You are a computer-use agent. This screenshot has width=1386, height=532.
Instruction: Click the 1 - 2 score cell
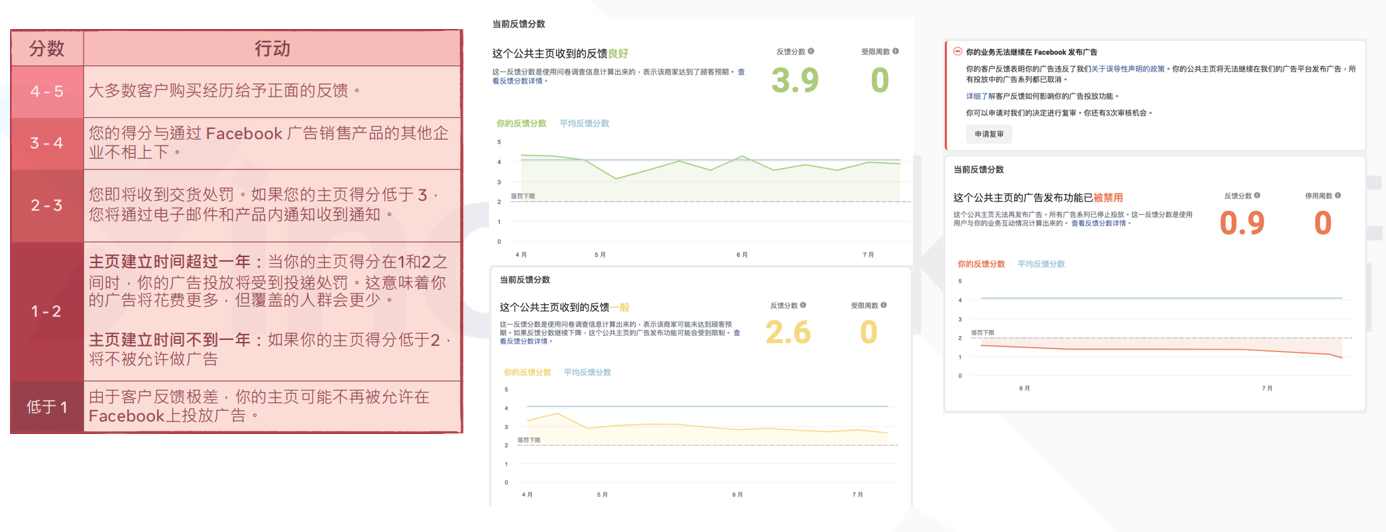tap(47, 311)
